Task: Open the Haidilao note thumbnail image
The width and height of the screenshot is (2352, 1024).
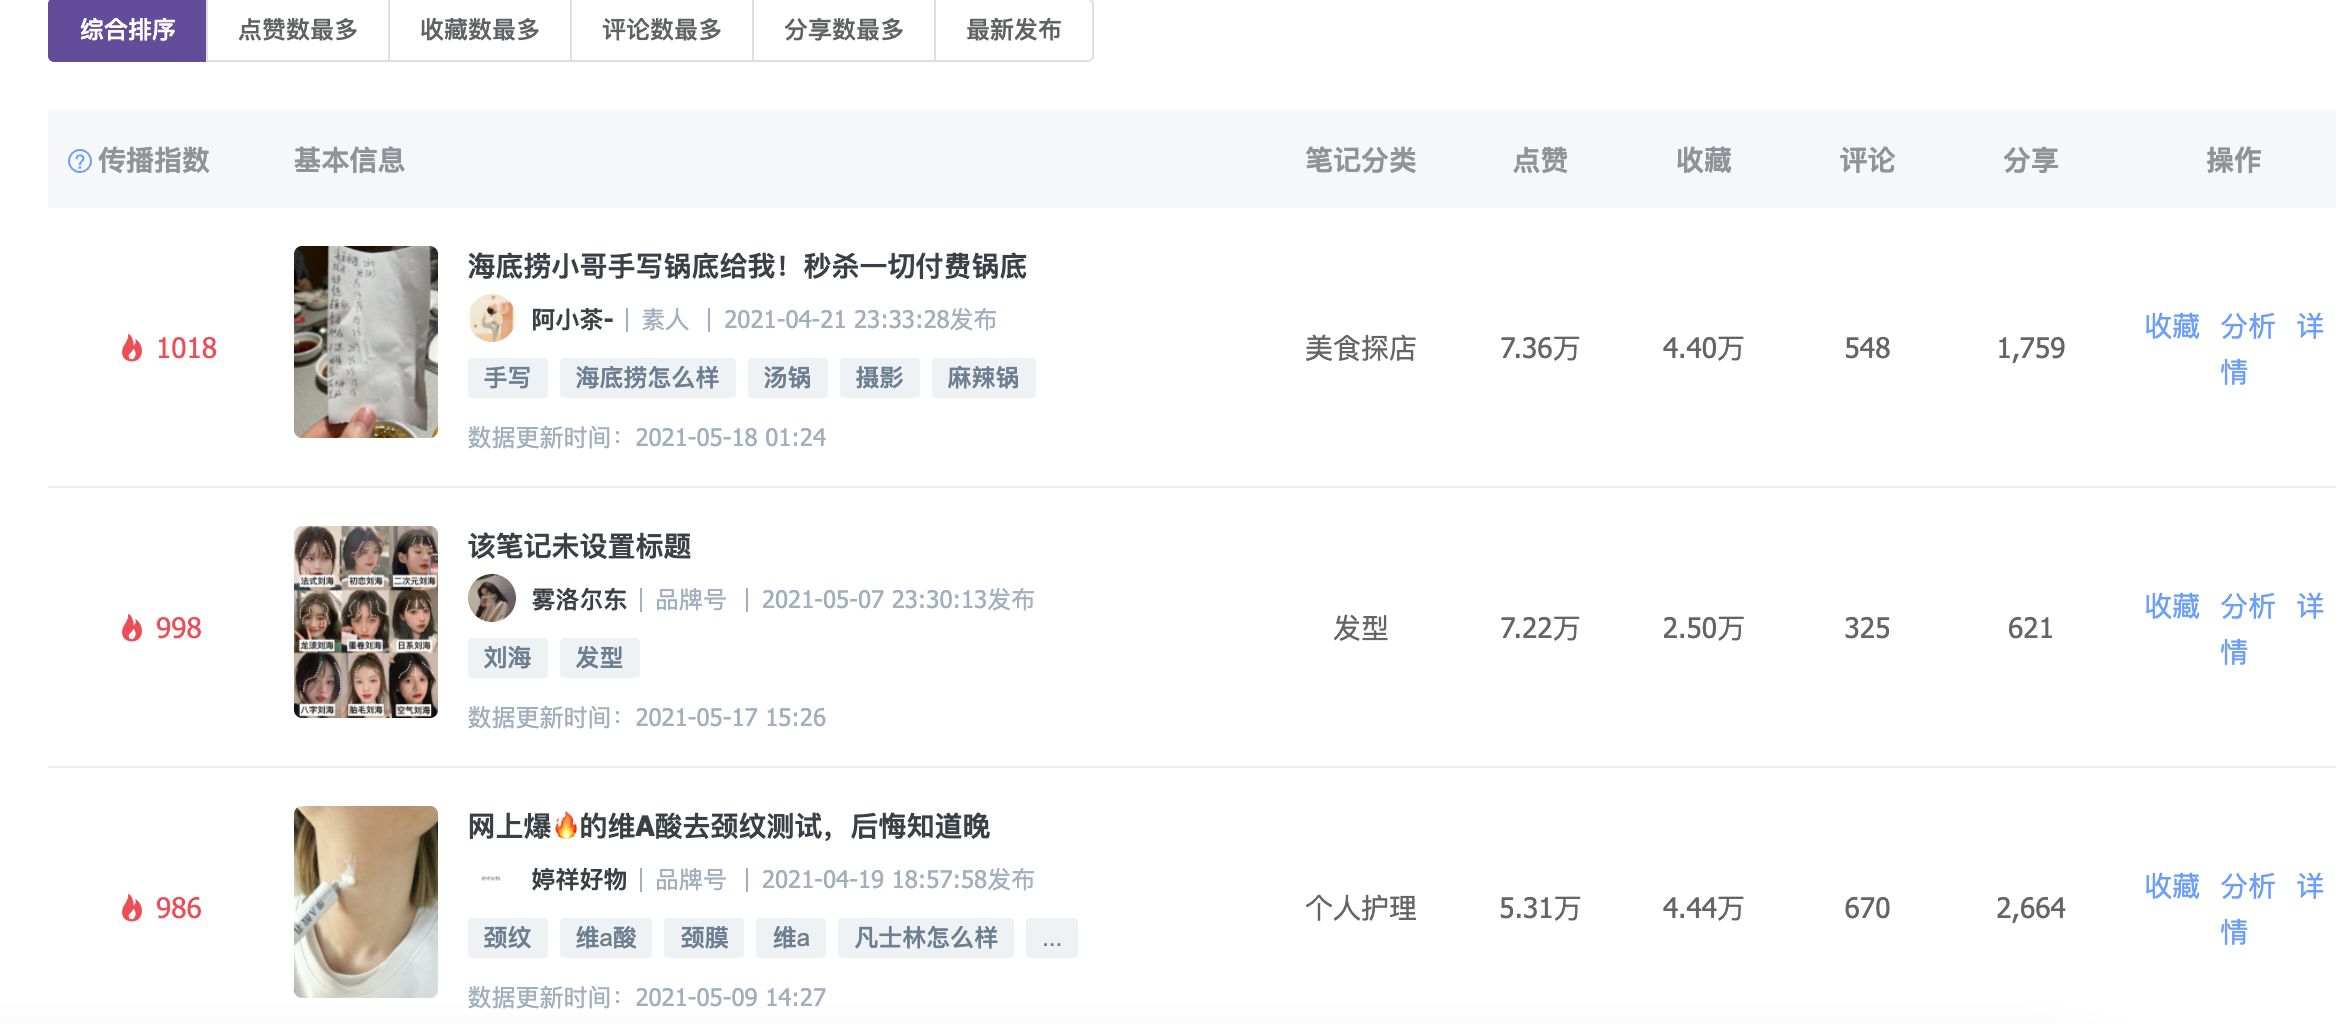Action: click(x=366, y=341)
